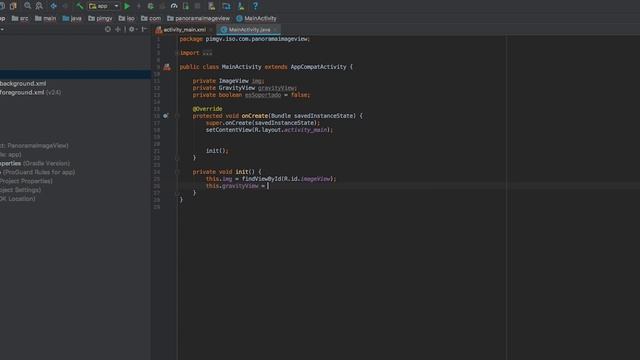
Task: Click the MainActivity breadcrumb item
Action: [x=256, y=18]
